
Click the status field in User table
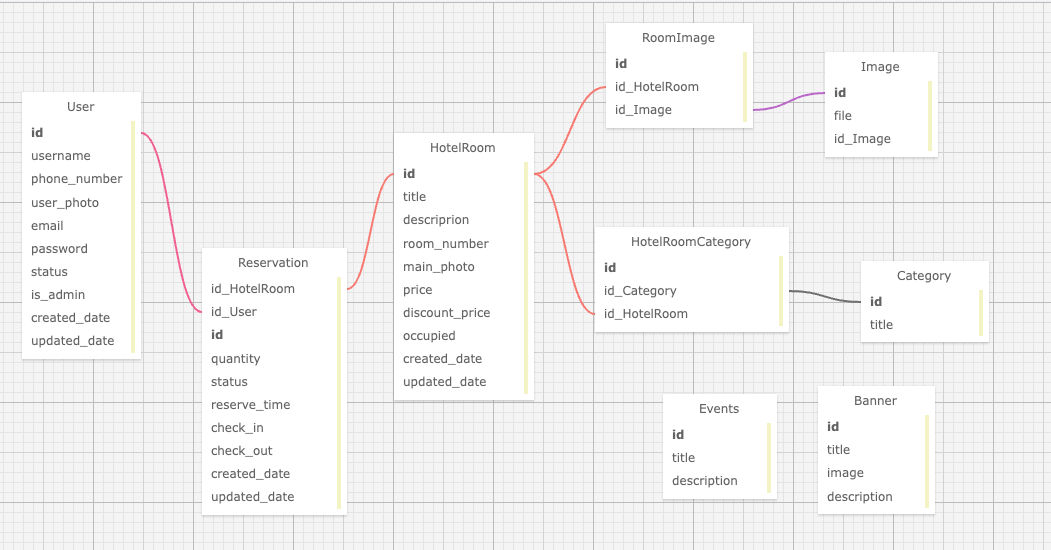click(49, 271)
